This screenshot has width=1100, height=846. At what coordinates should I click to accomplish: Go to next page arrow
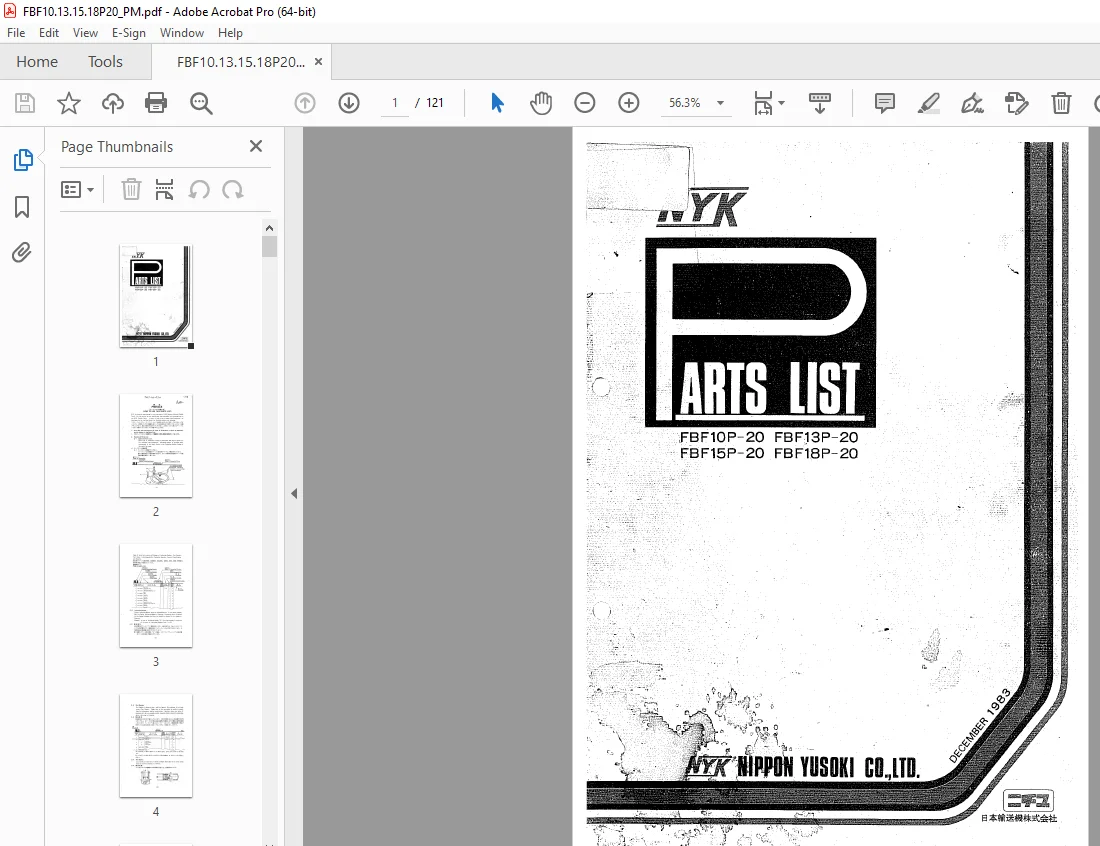[x=349, y=103]
